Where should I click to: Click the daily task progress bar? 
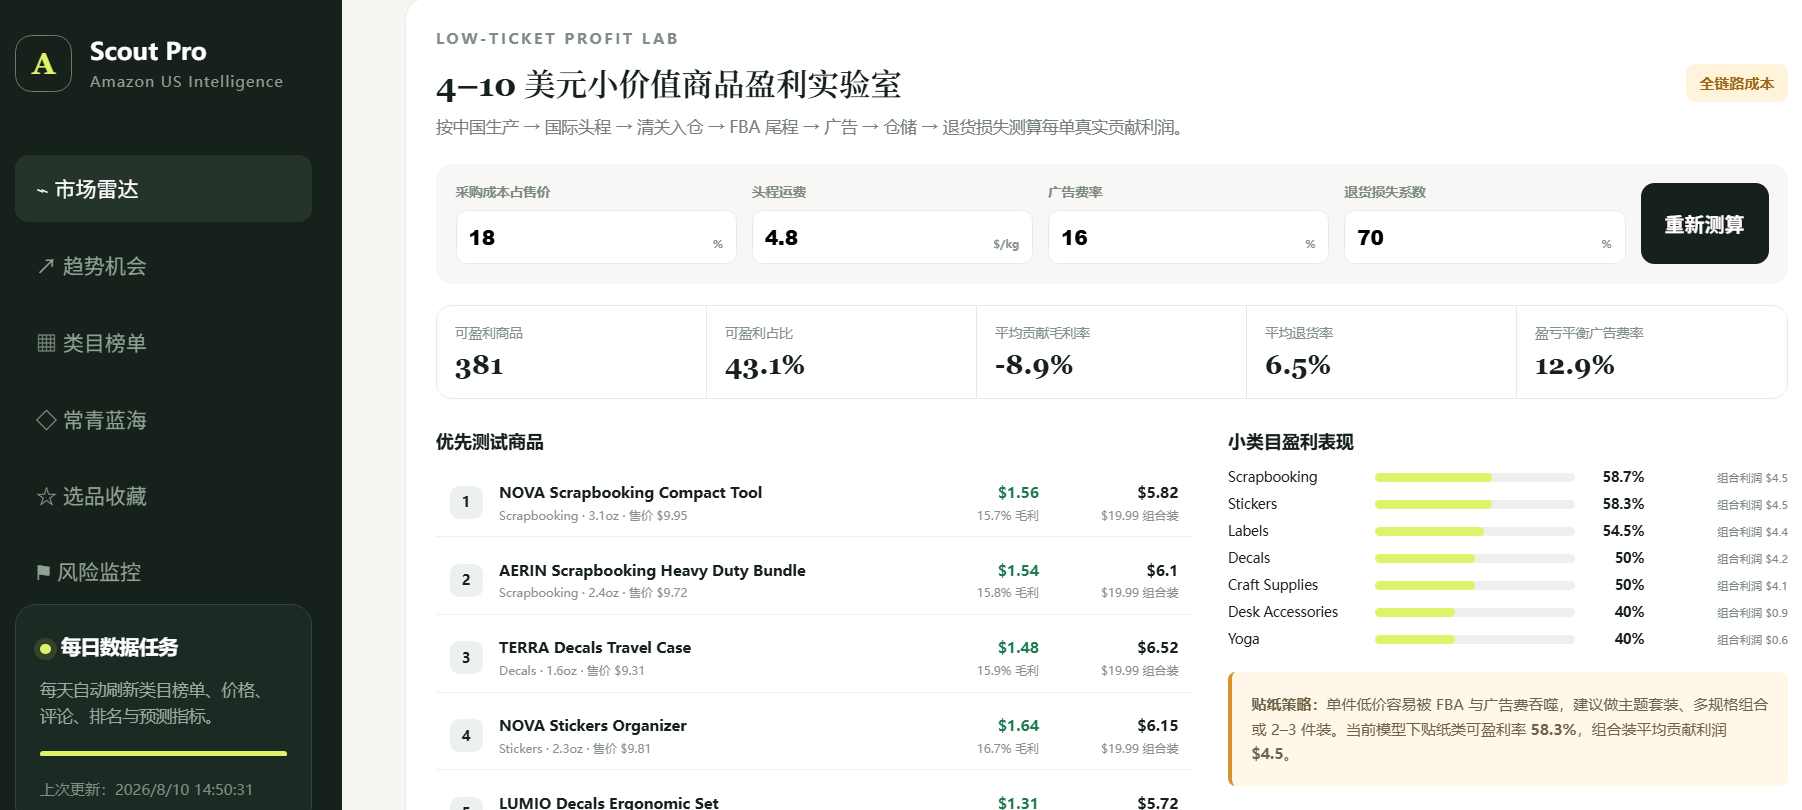(x=163, y=753)
